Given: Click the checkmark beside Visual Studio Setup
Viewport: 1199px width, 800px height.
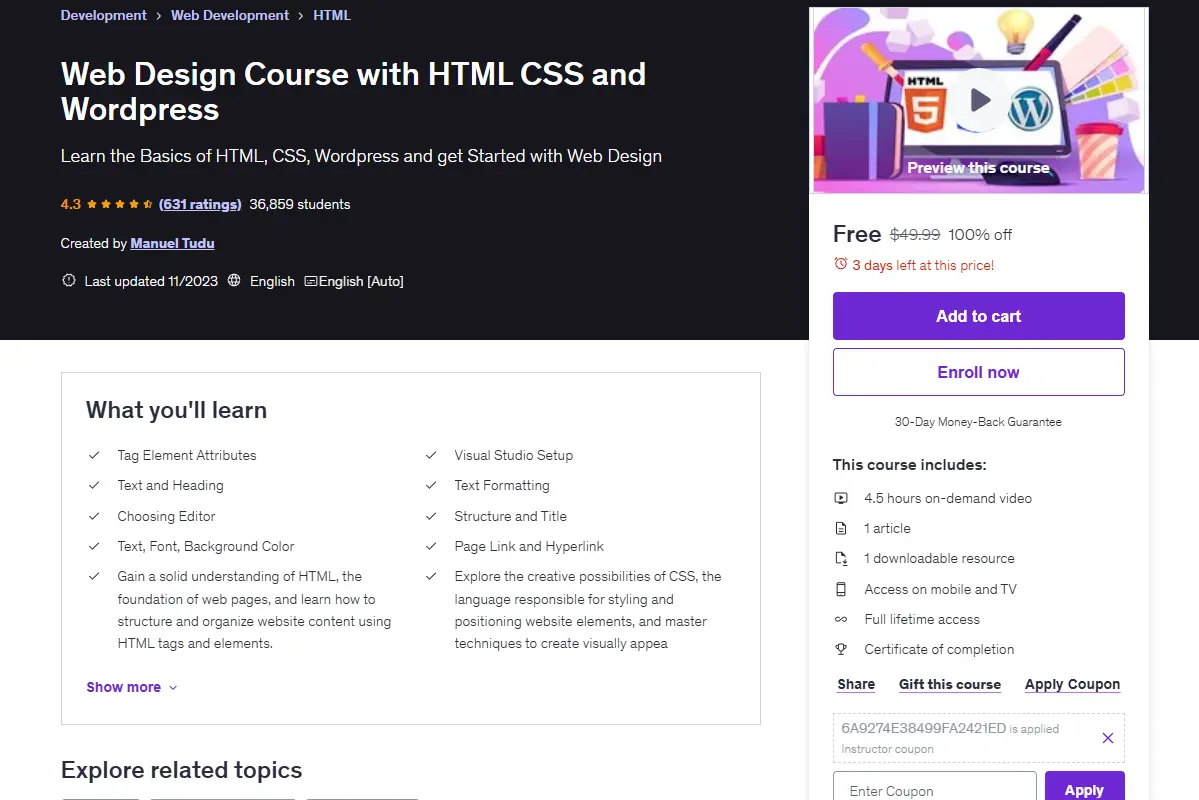Looking at the screenshot, I should tap(431, 455).
